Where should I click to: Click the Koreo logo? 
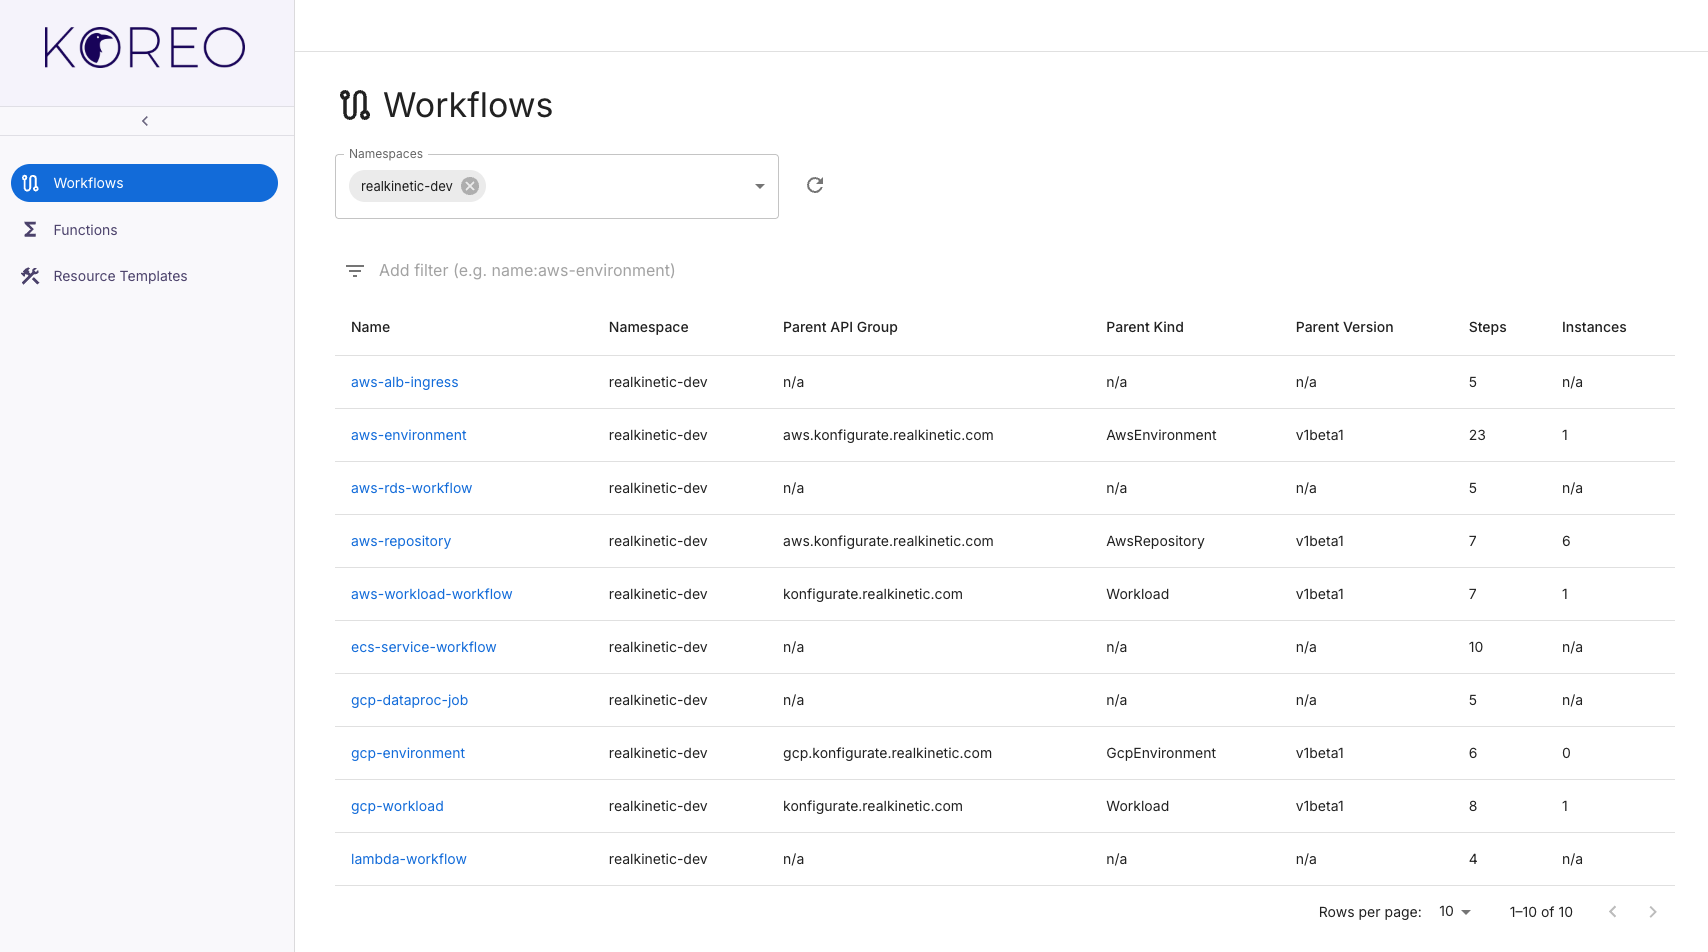(143, 47)
